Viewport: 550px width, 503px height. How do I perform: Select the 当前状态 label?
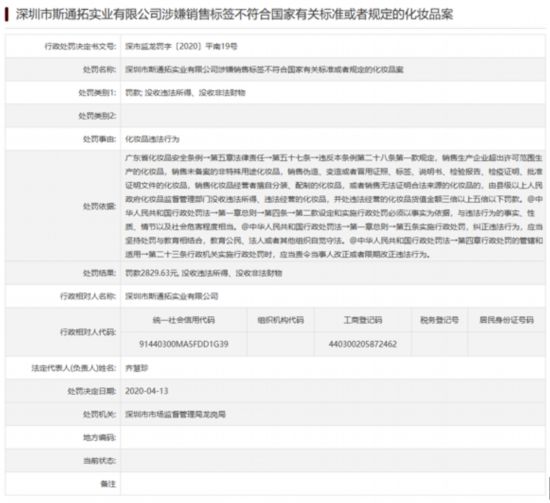coord(99,461)
